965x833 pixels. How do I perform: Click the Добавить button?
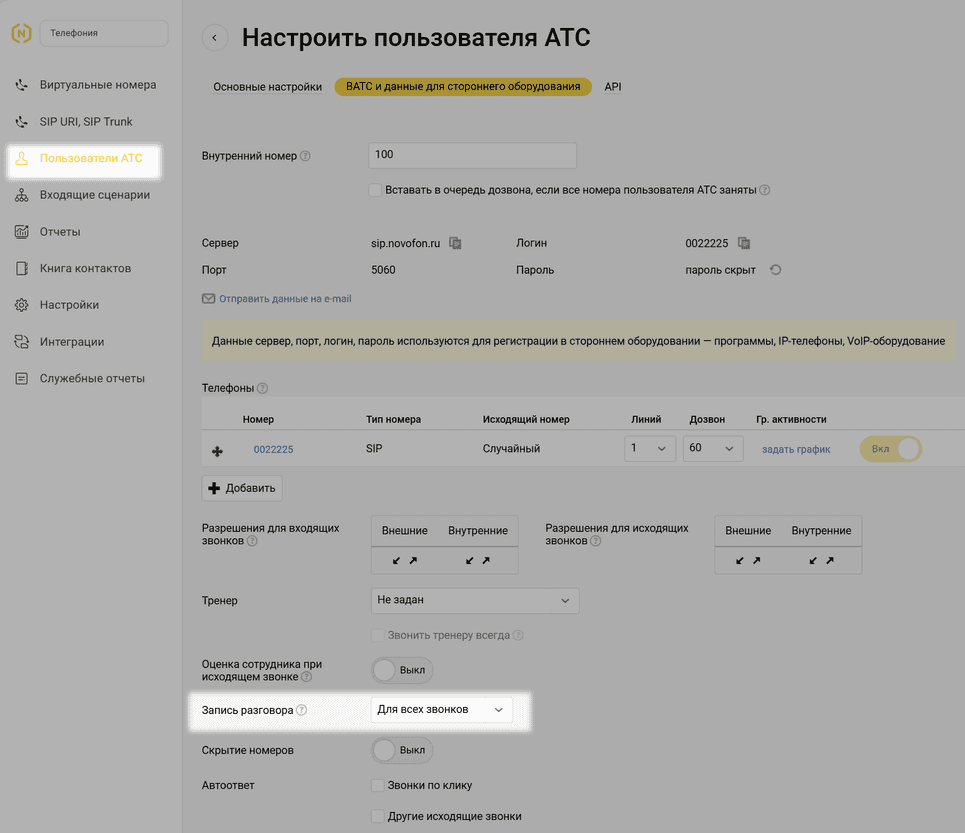(243, 488)
